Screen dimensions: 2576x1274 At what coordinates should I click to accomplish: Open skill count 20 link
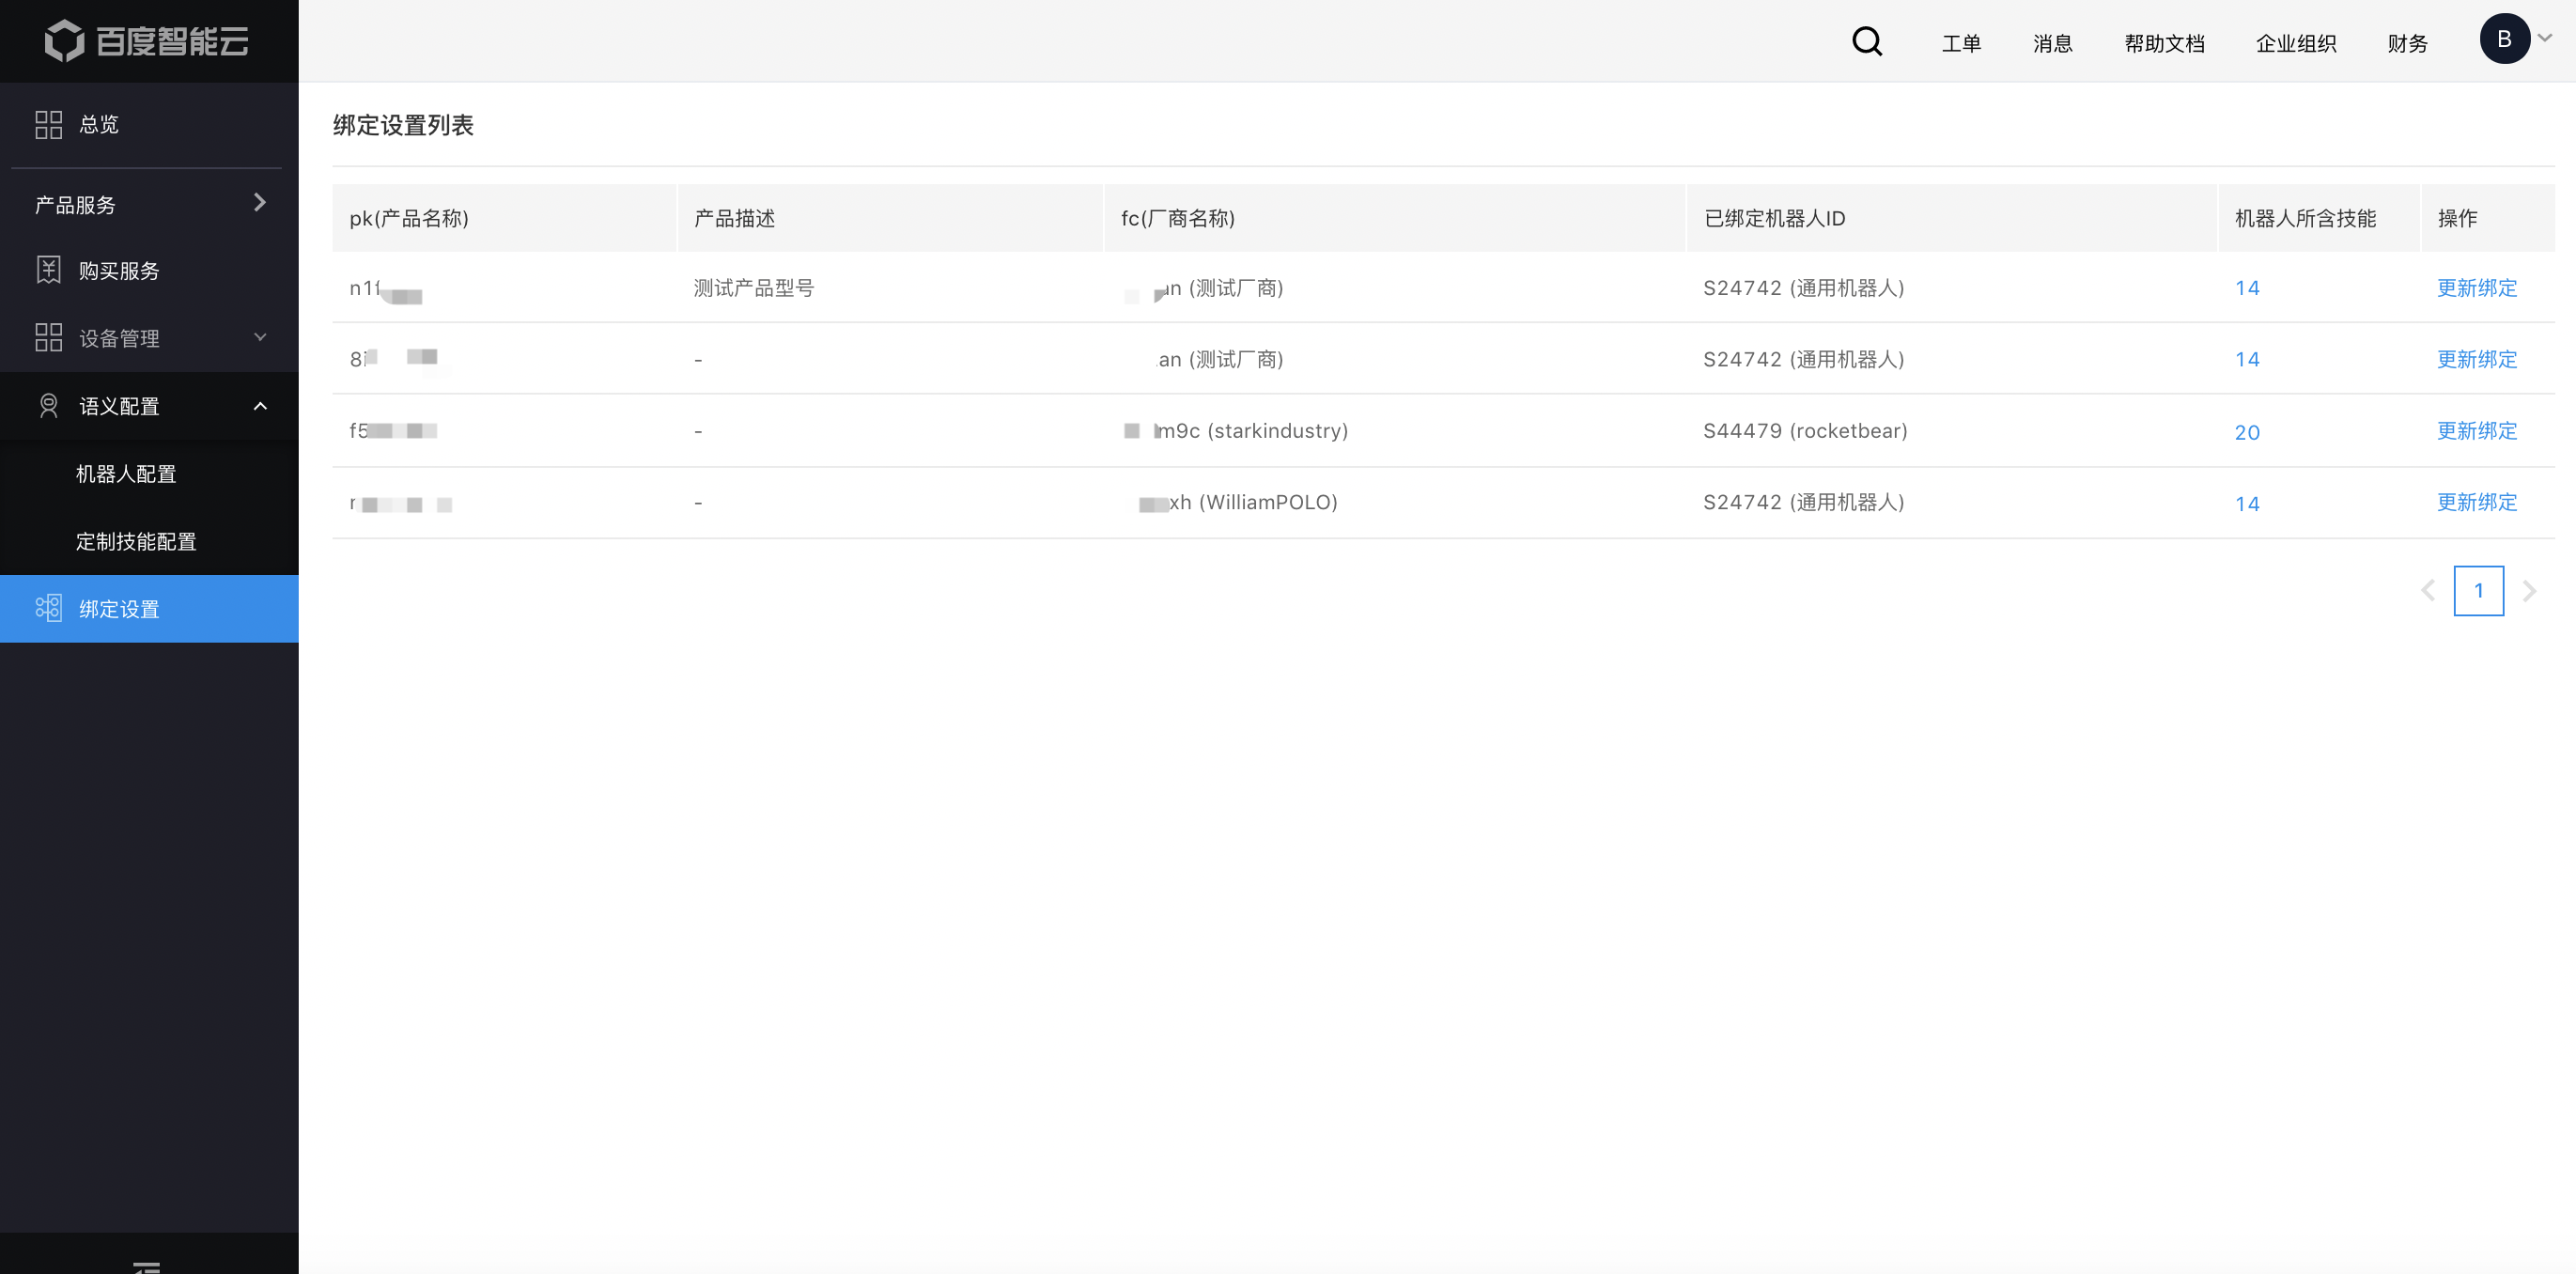(x=2246, y=432)
